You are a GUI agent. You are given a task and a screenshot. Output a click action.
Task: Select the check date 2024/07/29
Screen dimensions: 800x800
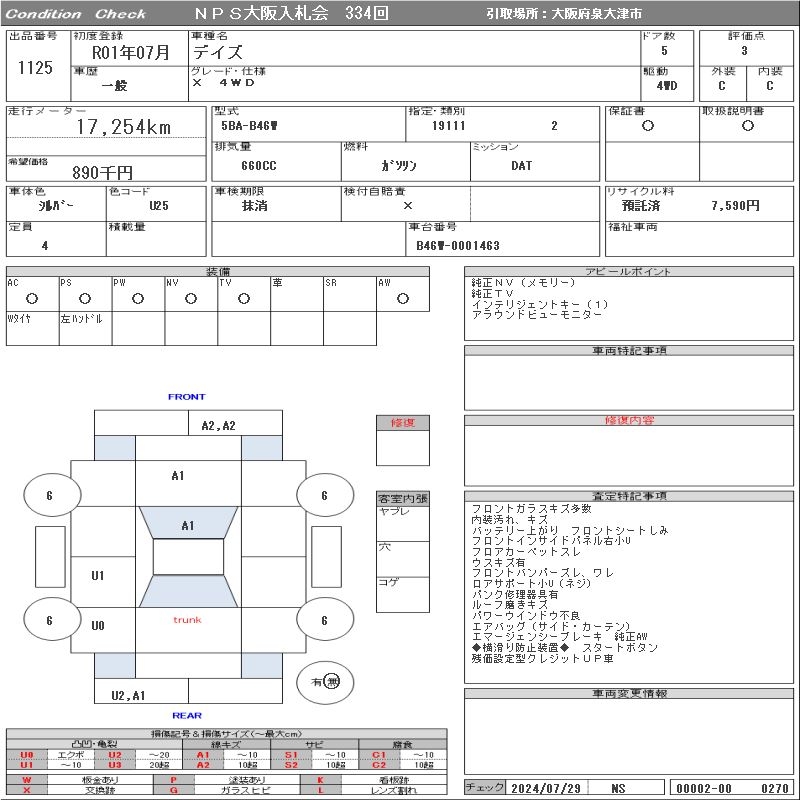point(546,788)
